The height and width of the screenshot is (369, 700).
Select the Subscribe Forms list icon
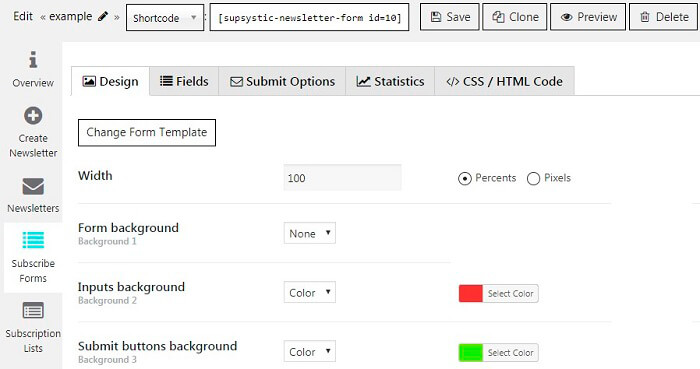click(33, 240)
